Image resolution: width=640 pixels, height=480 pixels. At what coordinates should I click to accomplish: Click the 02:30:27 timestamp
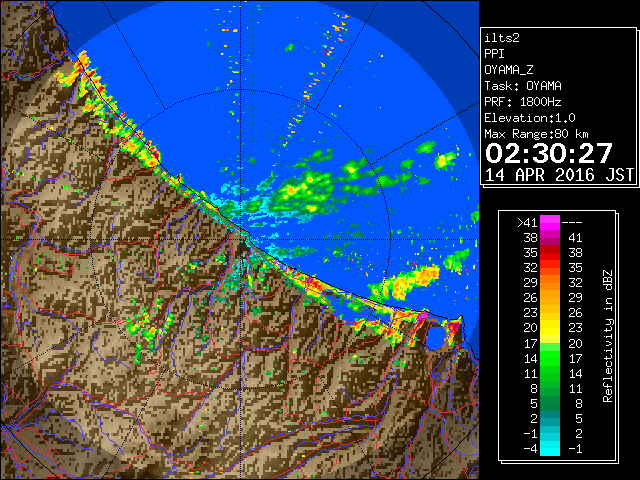tap(549, 153)
